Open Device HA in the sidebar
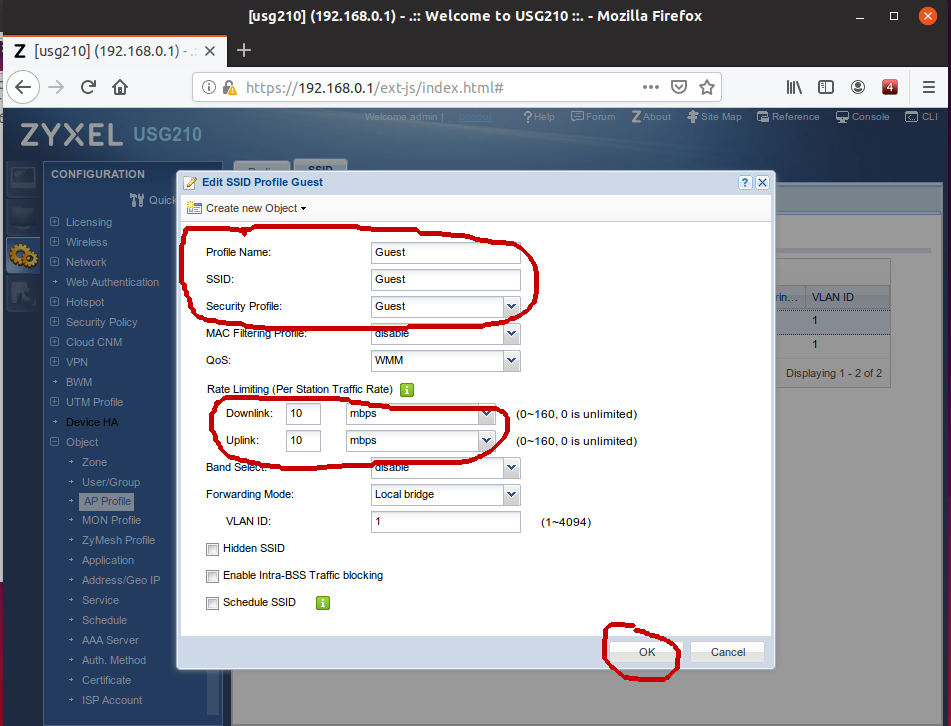The height and width of the screenshot is (726, 951). pyautogui.click(x=92, y=422)
